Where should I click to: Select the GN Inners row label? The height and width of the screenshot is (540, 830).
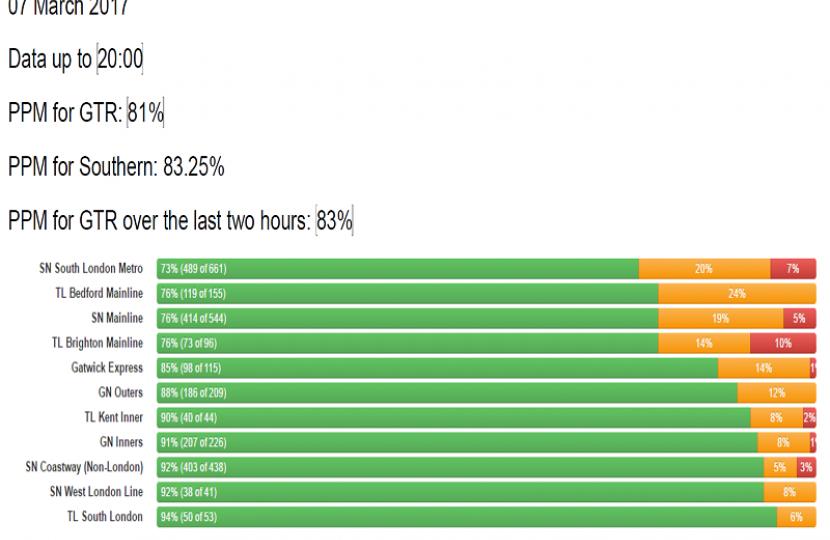coord(121,442)
